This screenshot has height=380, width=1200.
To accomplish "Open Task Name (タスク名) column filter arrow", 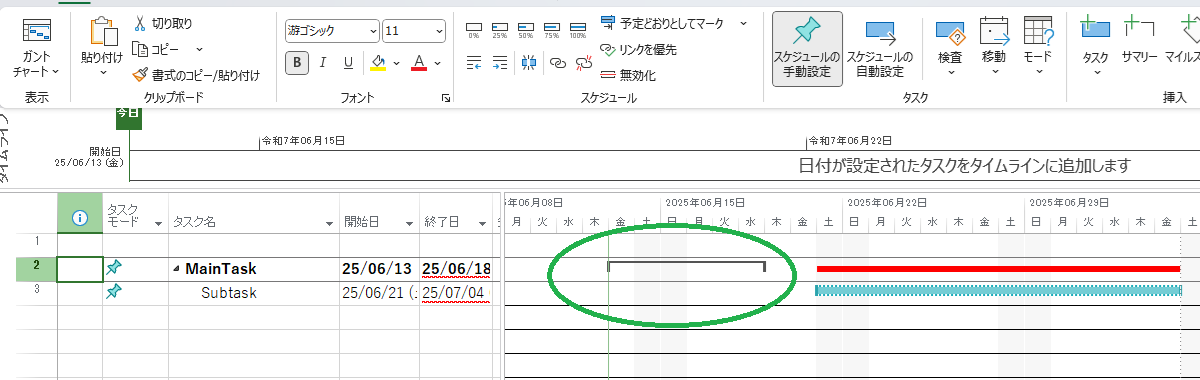I will (x=330, y=223).
